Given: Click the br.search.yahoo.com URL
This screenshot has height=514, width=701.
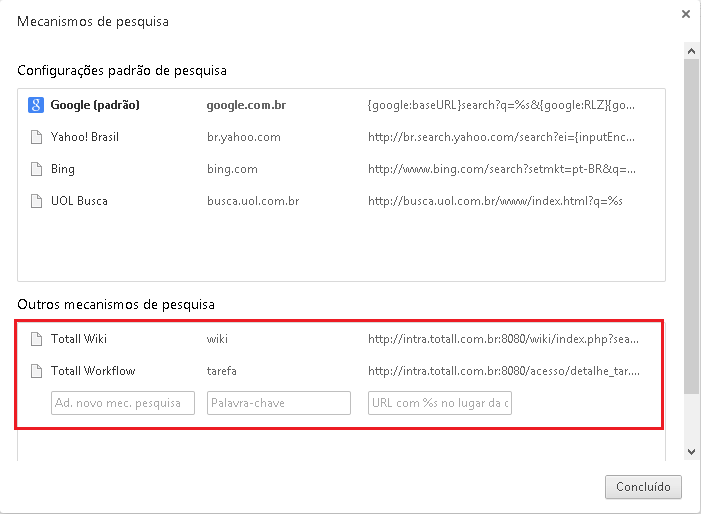Looking at the screenshot, I should (501, 137).
